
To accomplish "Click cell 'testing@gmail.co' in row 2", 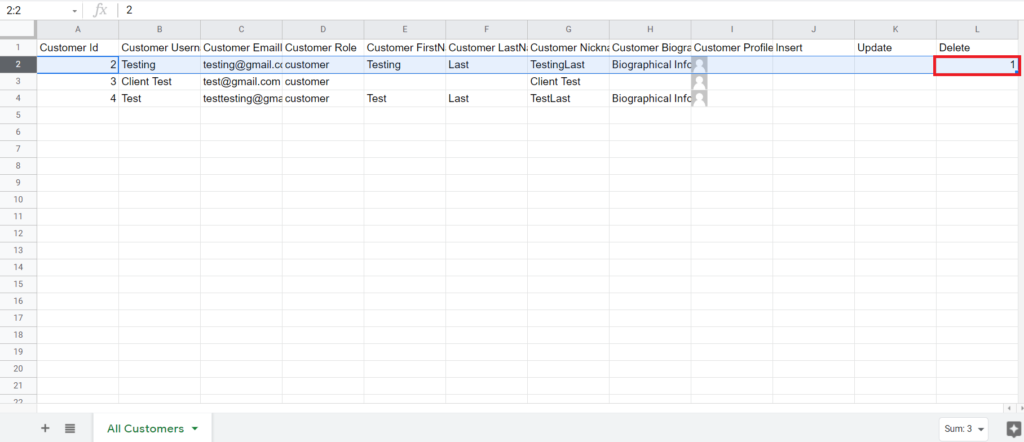I will coord(241,65).
